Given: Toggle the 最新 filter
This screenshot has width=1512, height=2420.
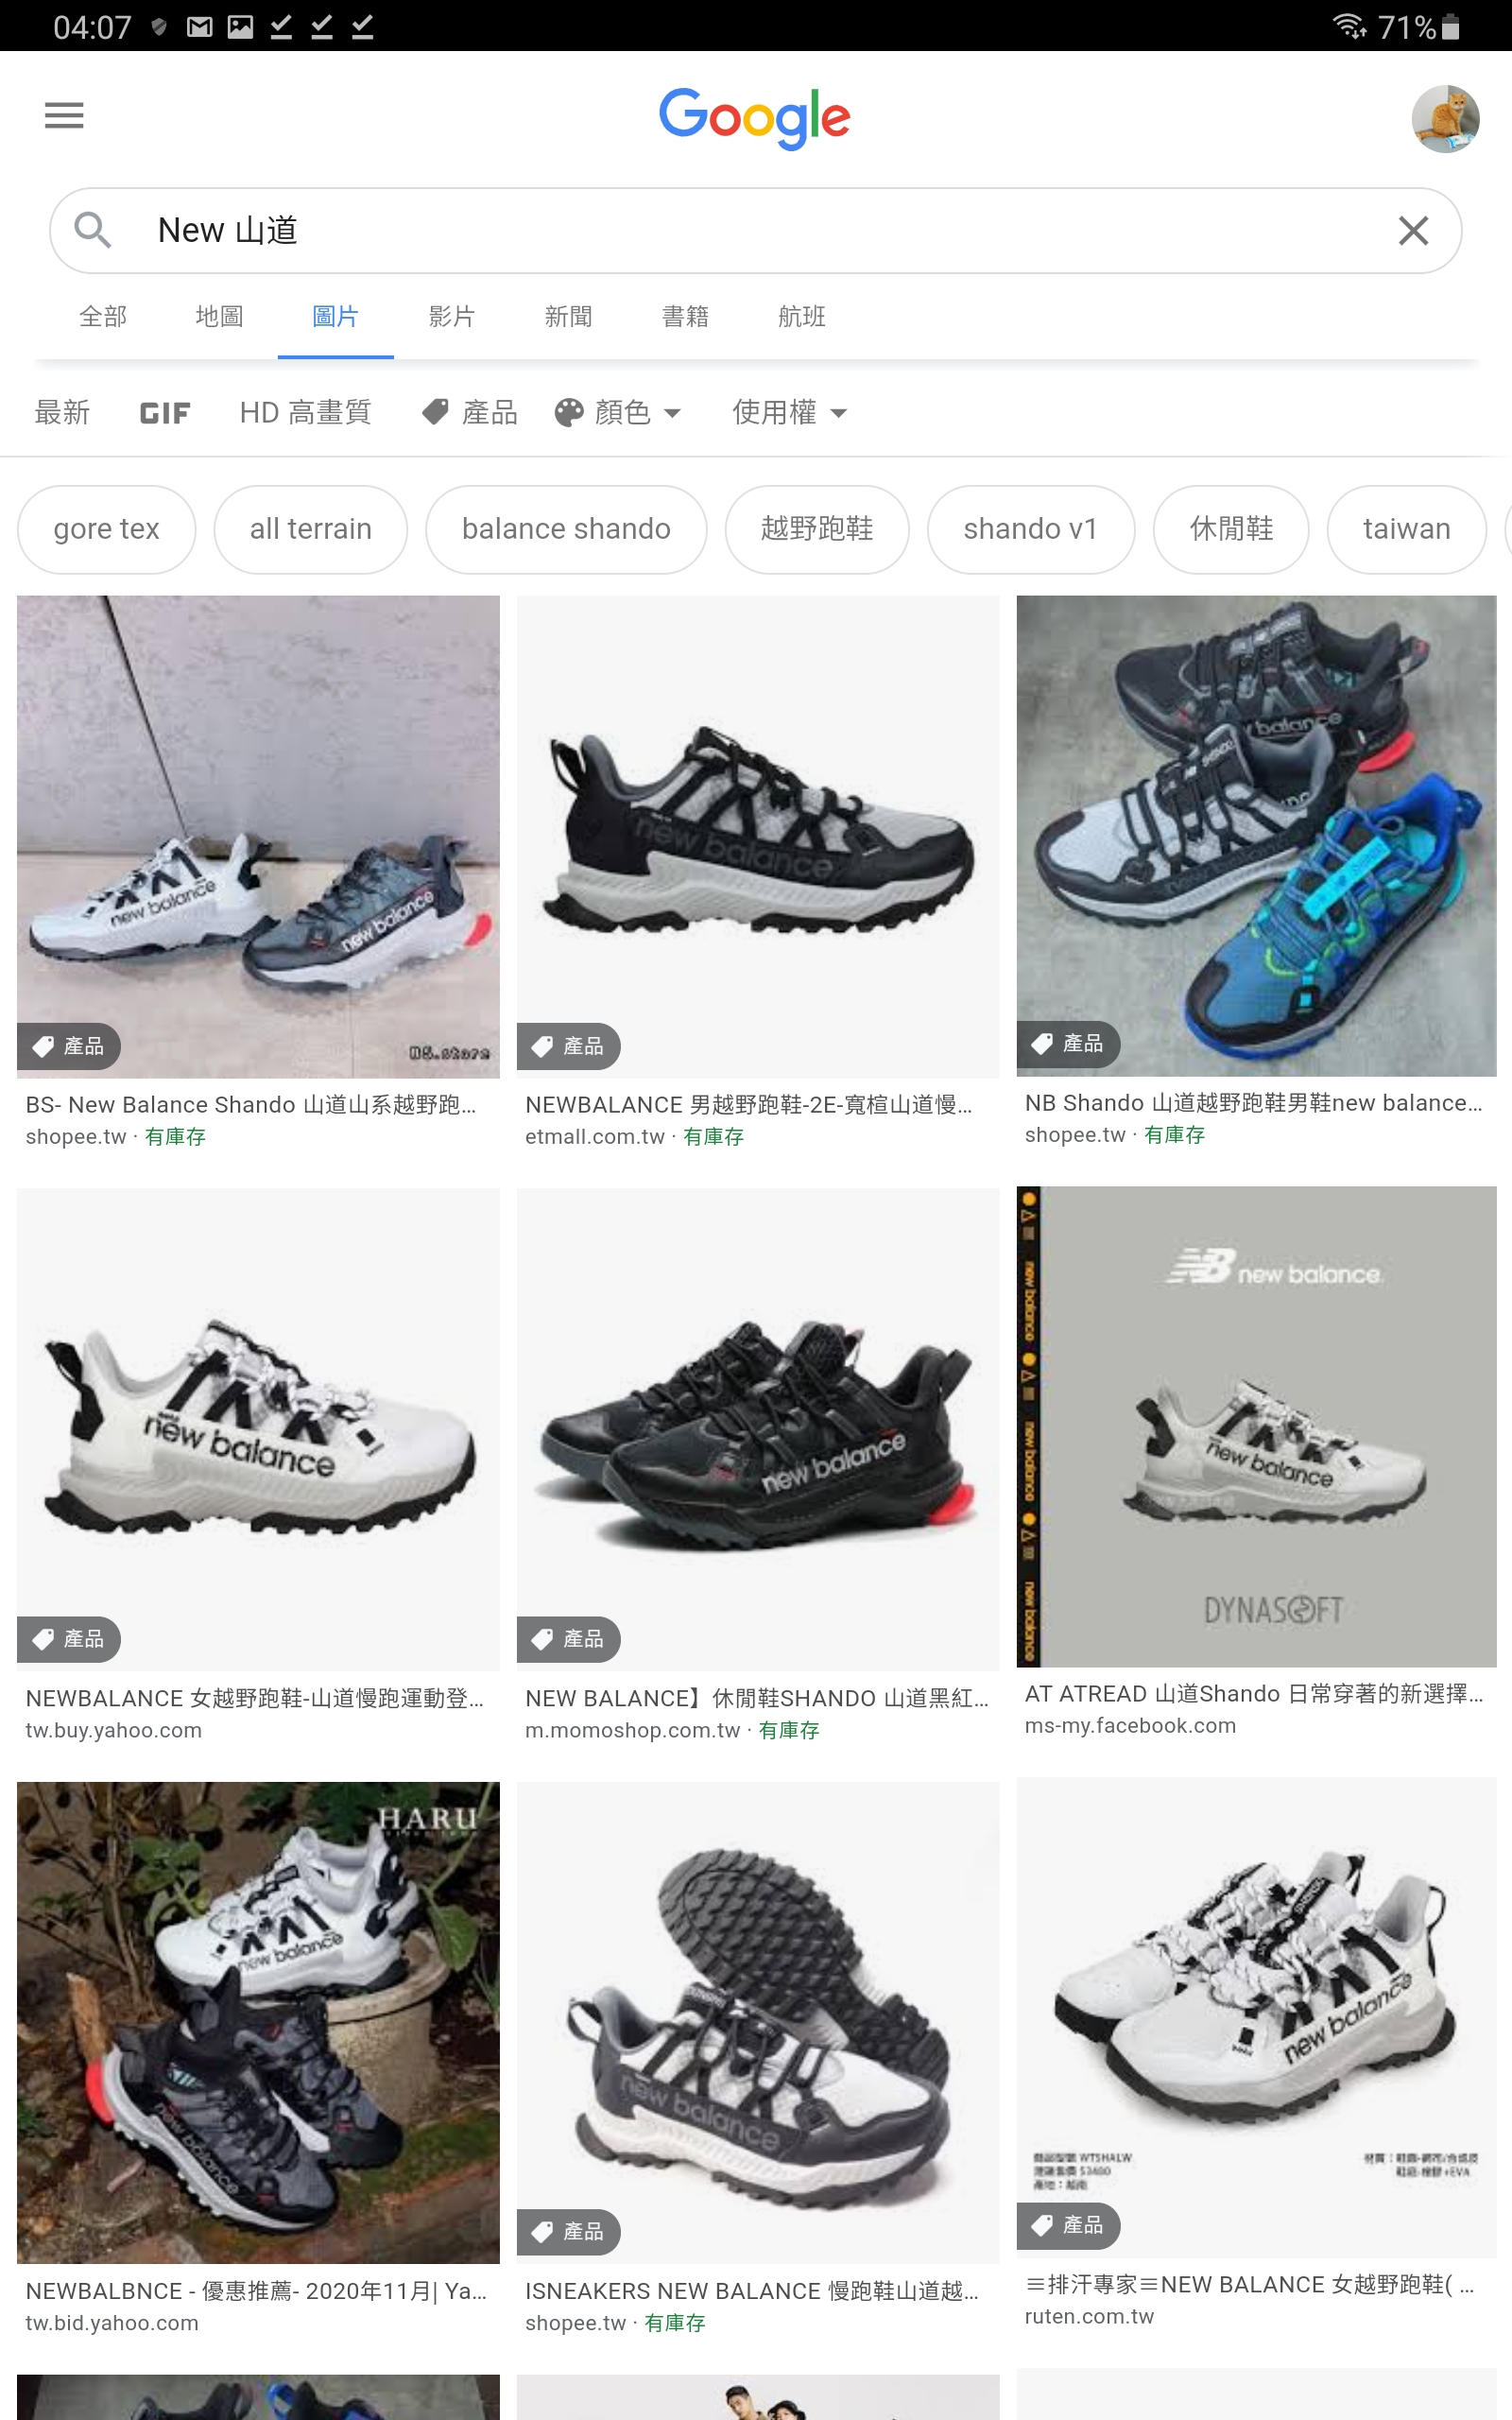Looking at the screenshot, I should click(62, 412).
